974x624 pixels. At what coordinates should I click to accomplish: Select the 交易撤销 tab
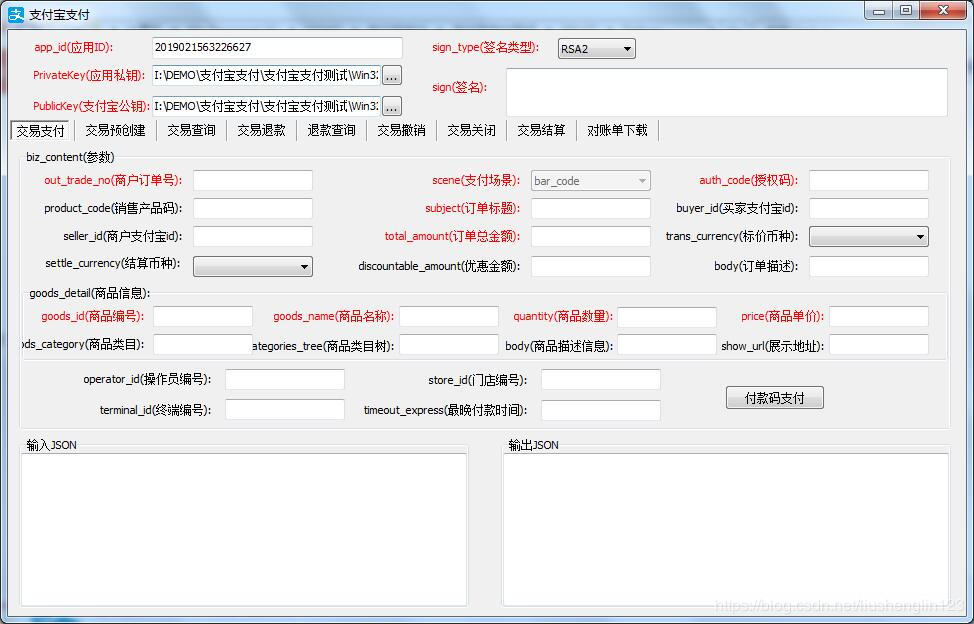tap(402, 130)
